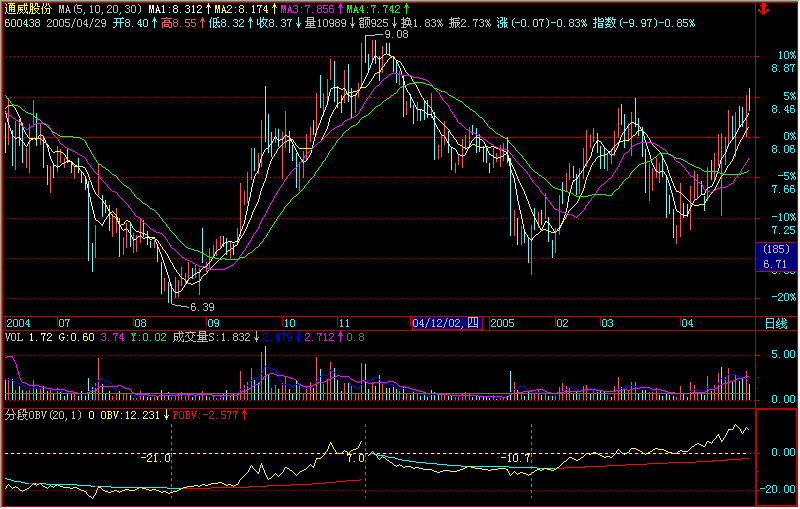
Task: Click the 2004 year marker on timeline
Action: coord(18,323)
